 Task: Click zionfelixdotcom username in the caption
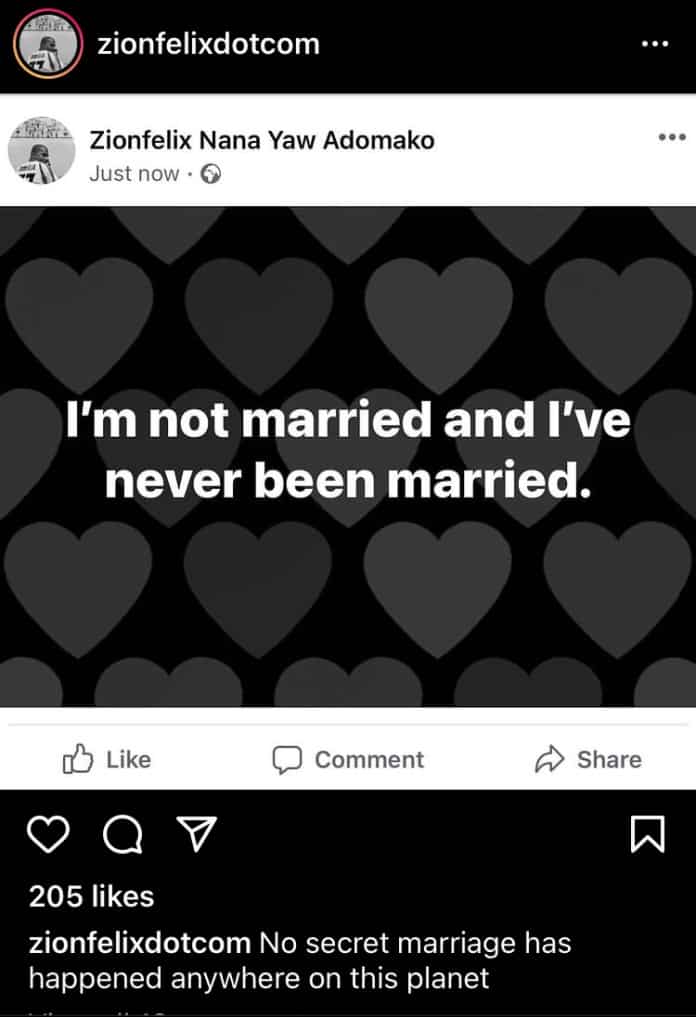point(139,942)
